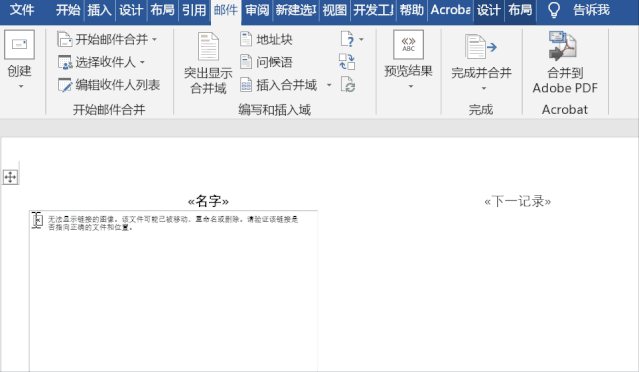Switch to the 审阅 ribbon tab

coord(257,10)
